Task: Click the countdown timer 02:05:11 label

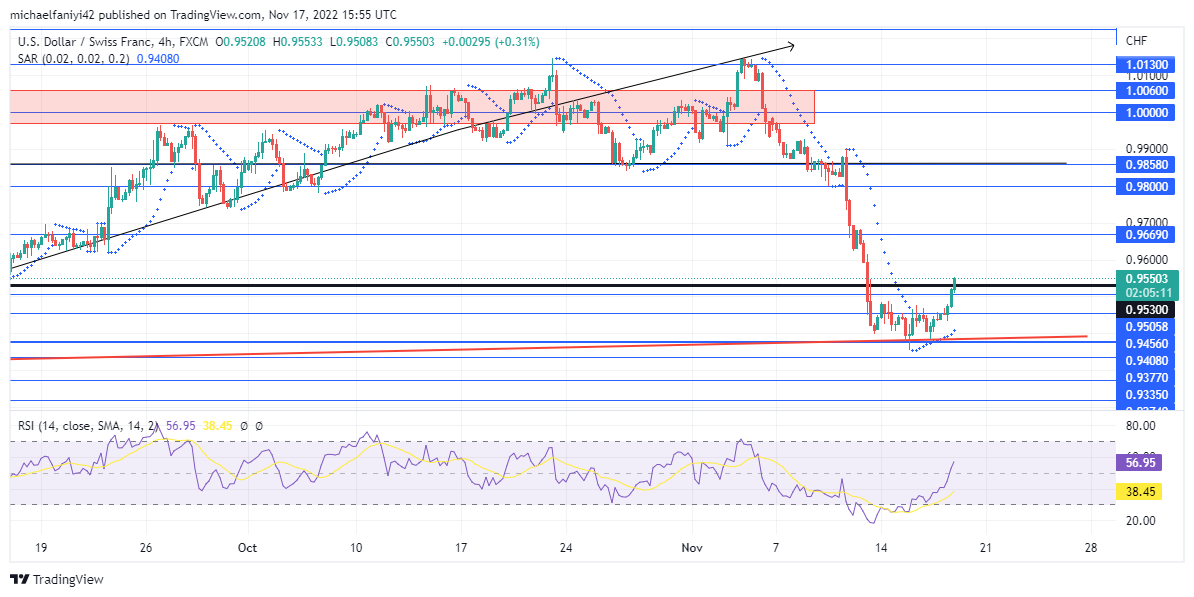Action: (x=1147, y=292)
